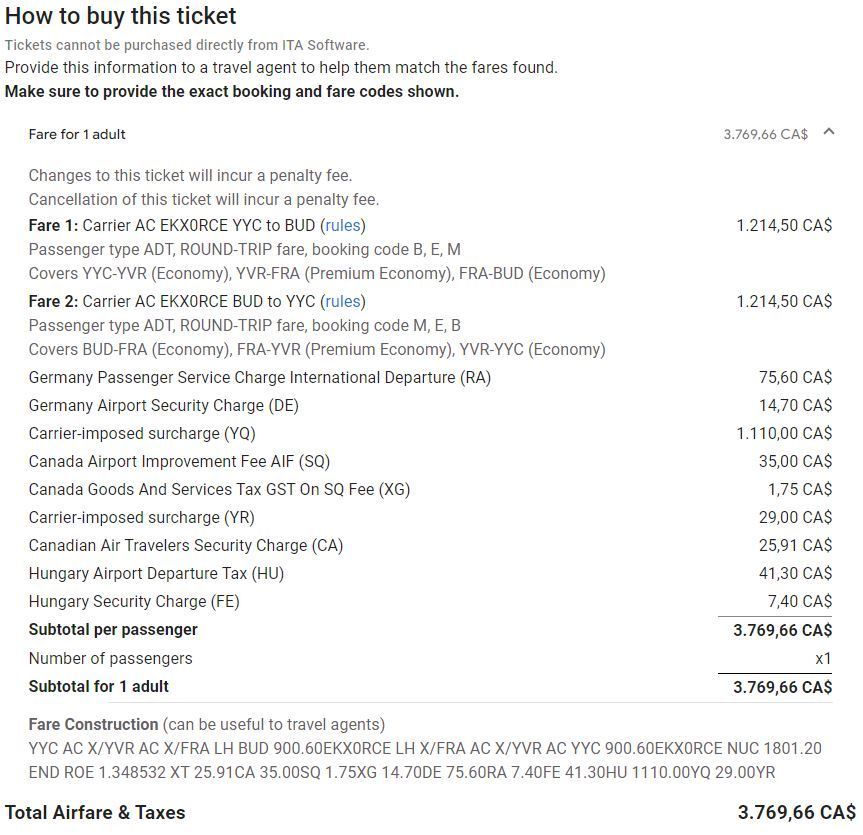
Task: Click the Fare Construction heading text
Action: click(93, 725)
